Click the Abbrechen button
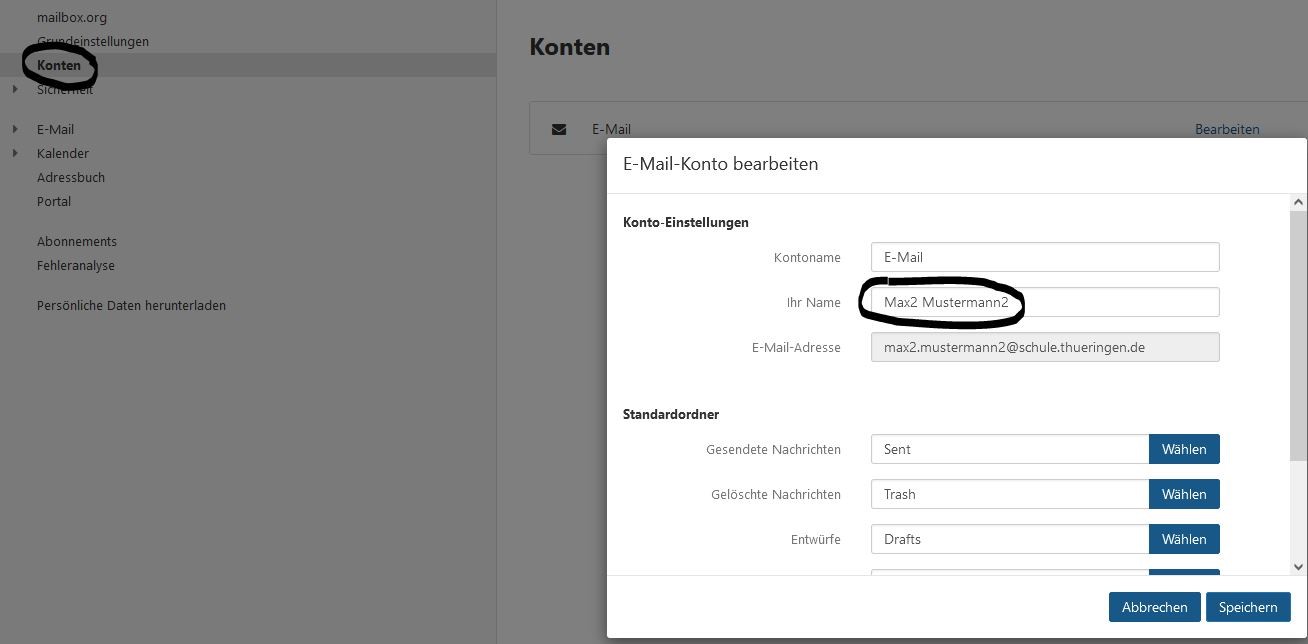Image resolution: width=1308 pixels, height=644 pixels. (x=1154, y=607)
